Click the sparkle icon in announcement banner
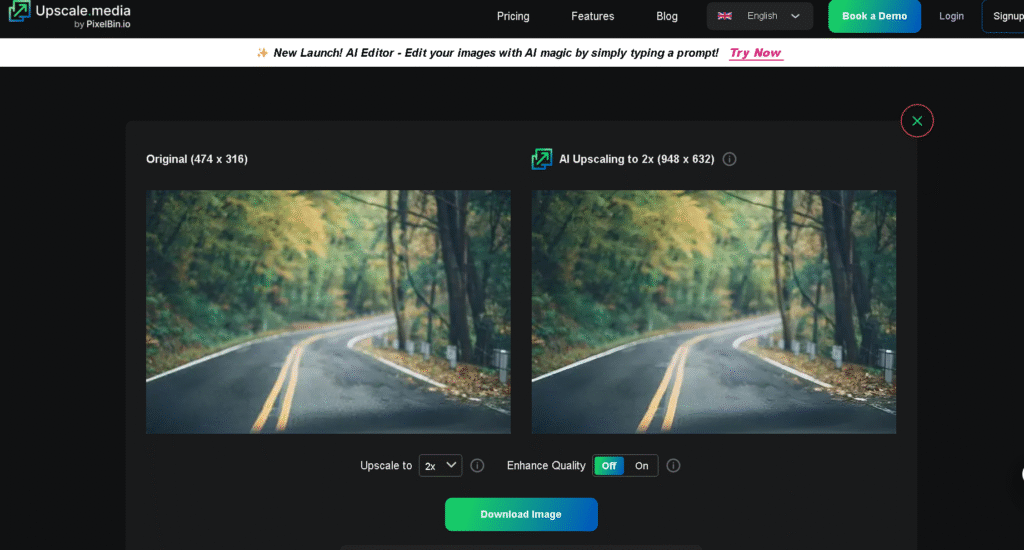 pyautogui.click(x=262, y=53)
